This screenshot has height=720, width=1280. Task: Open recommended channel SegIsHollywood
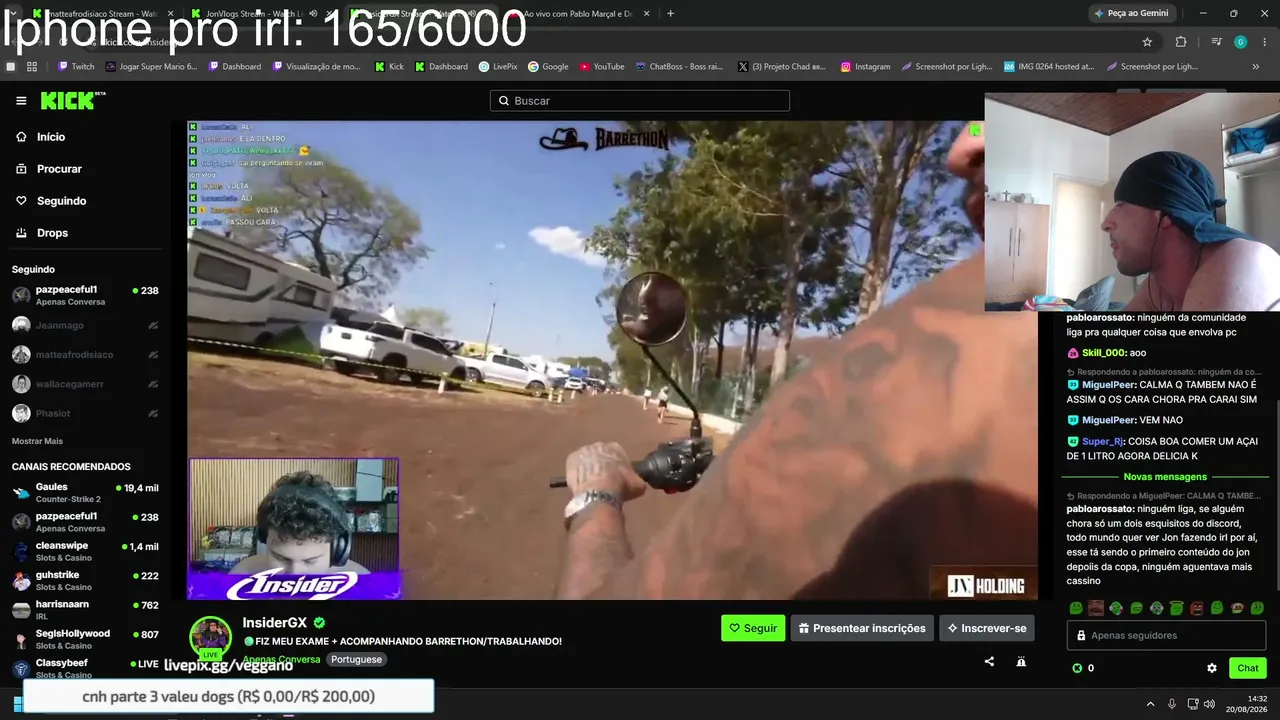point(86,639)
